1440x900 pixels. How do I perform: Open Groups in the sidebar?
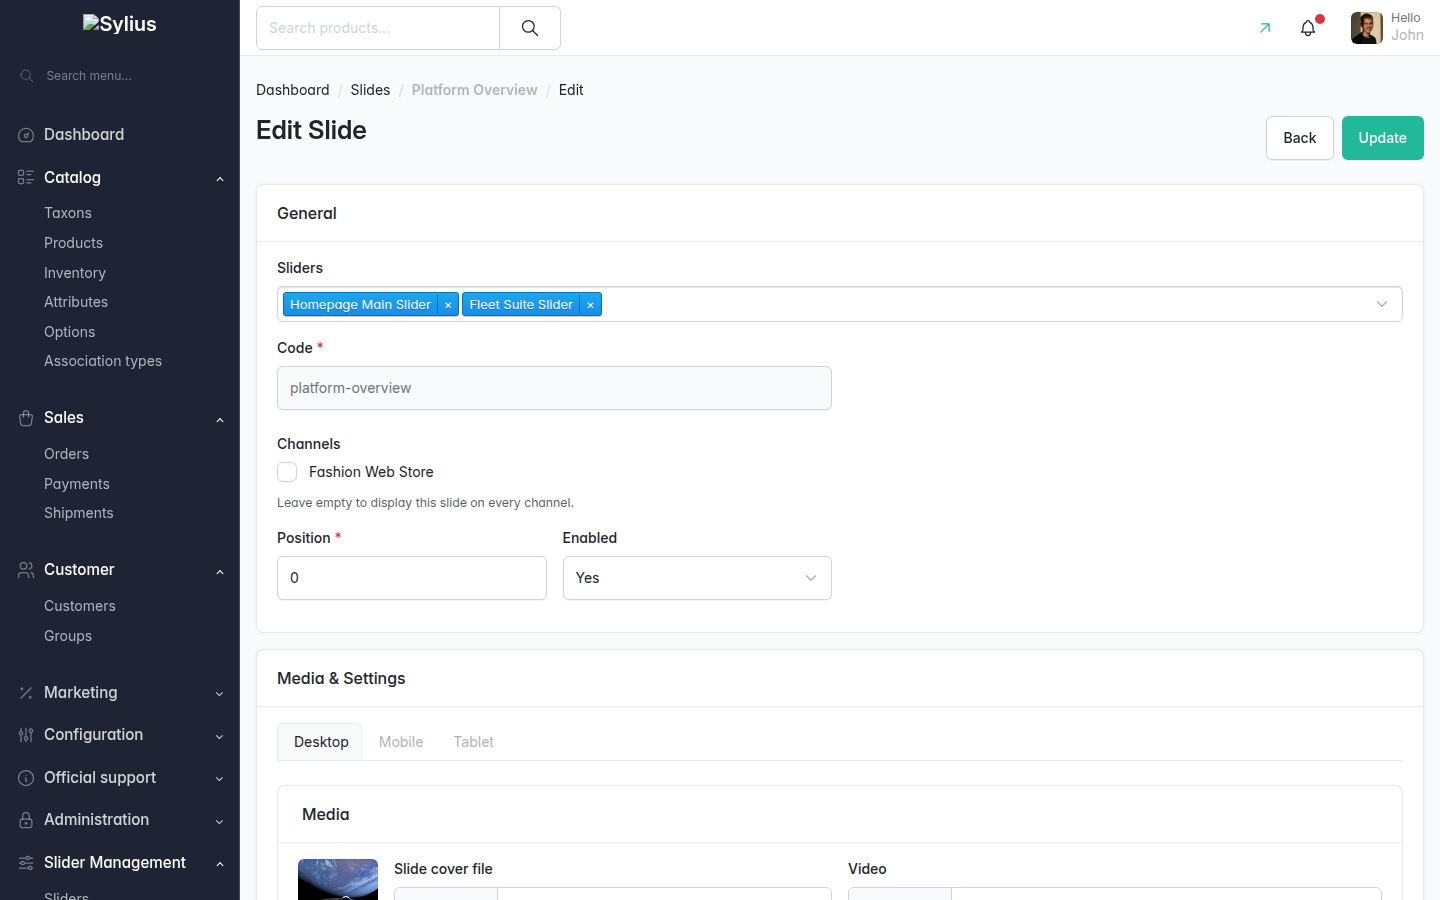68,636
